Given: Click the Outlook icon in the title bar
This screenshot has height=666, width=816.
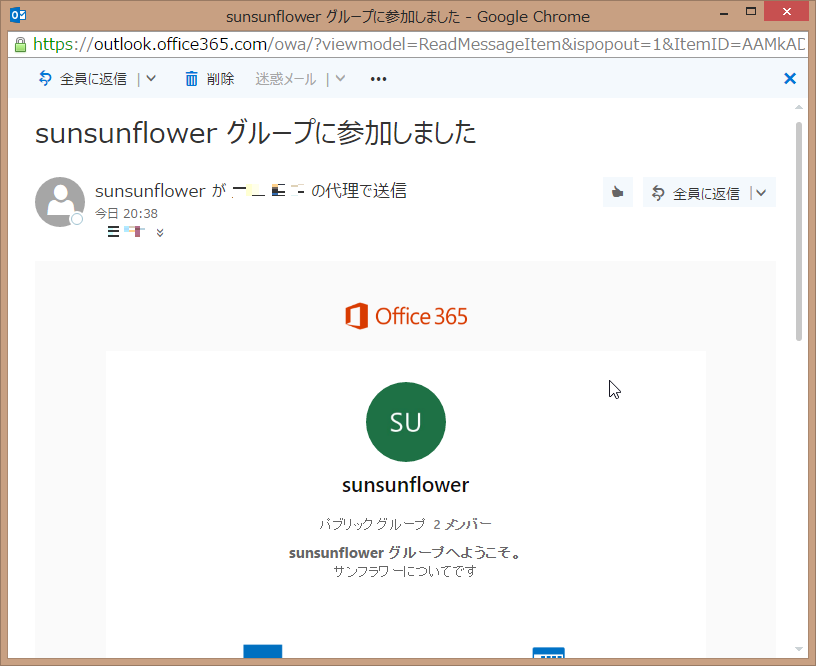Looking at the screenshot, I should click(17, 16).
